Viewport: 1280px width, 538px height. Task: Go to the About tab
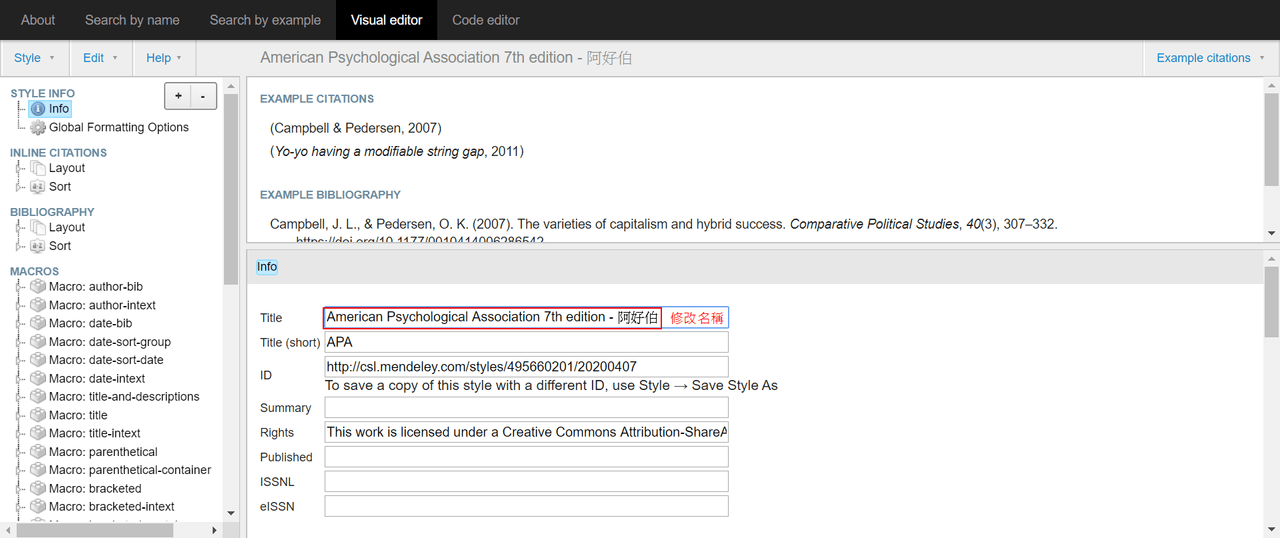point(38,20)
